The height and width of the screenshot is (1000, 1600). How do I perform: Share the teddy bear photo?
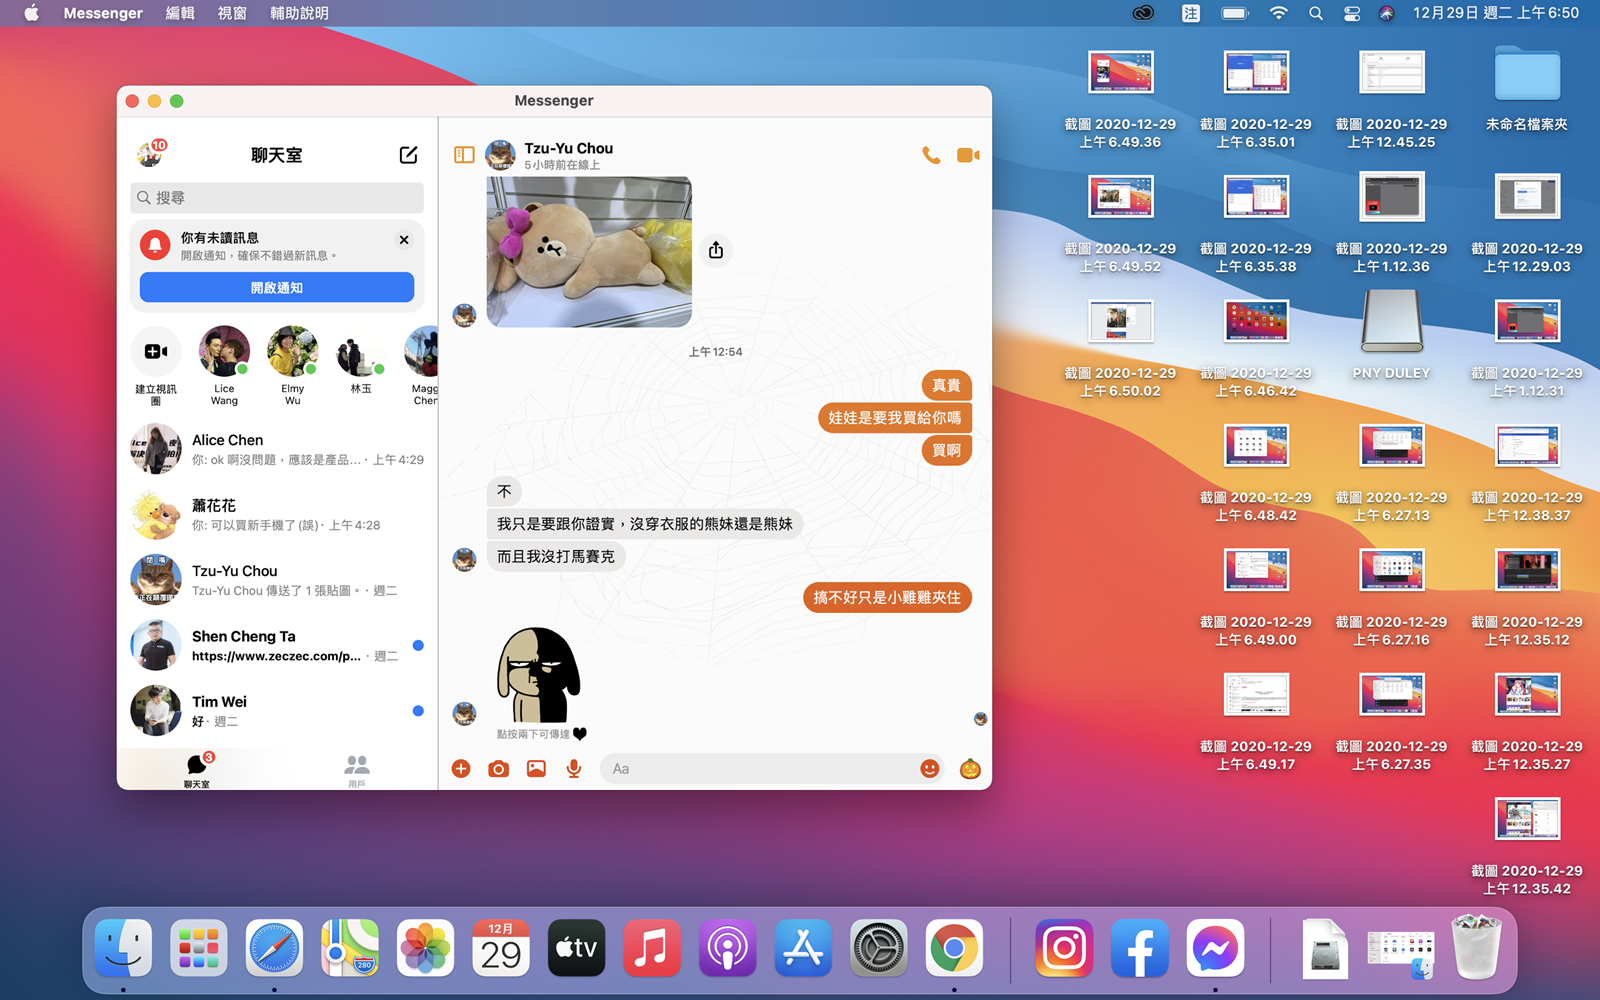pyautogui.click(x=716, y=250)
